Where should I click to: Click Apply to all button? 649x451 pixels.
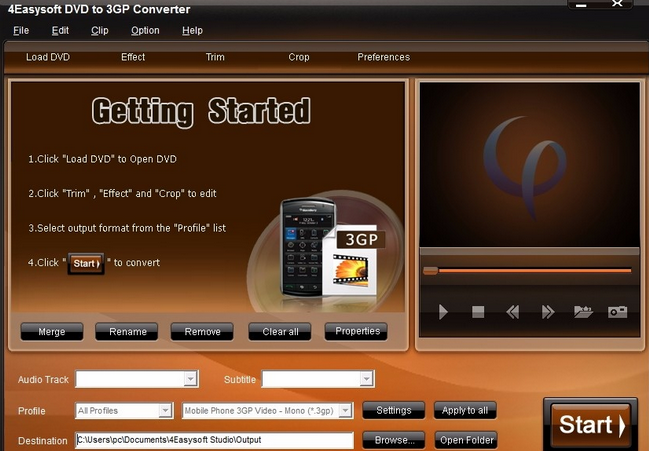(465, 410)
